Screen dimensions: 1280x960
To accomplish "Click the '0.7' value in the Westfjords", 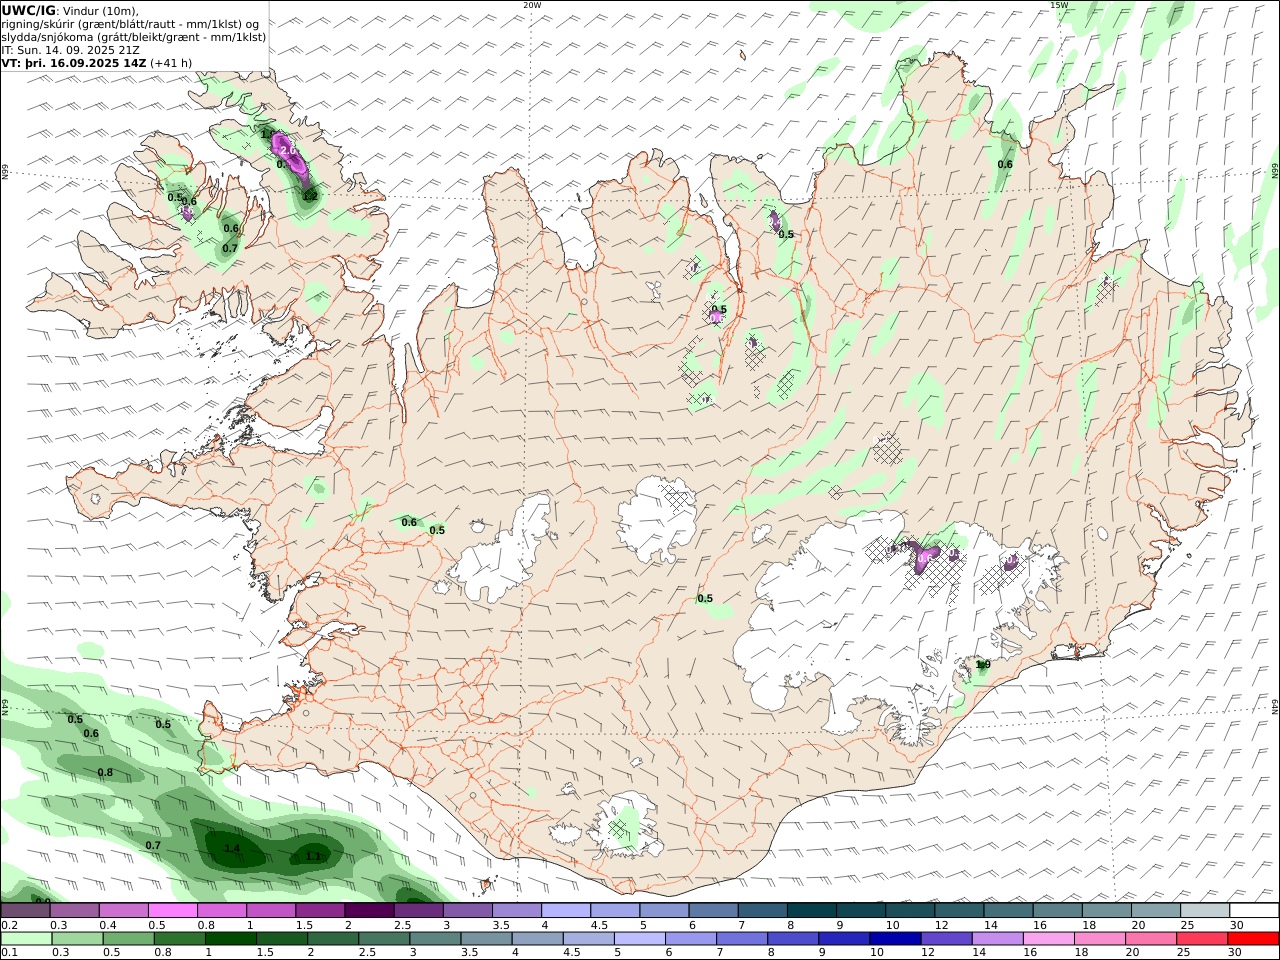I will 230,248.
